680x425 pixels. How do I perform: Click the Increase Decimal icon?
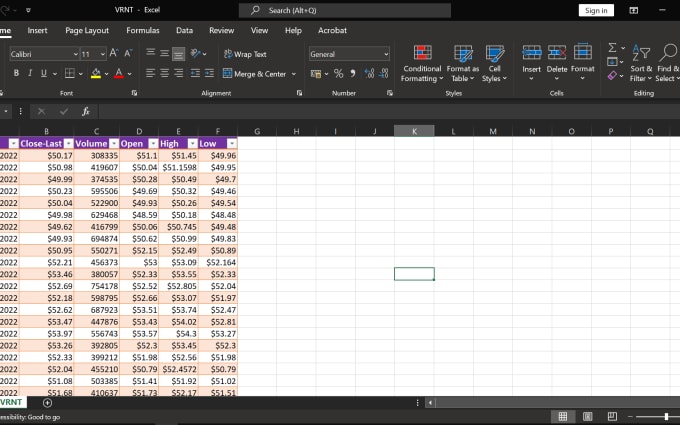click(369, 74)
